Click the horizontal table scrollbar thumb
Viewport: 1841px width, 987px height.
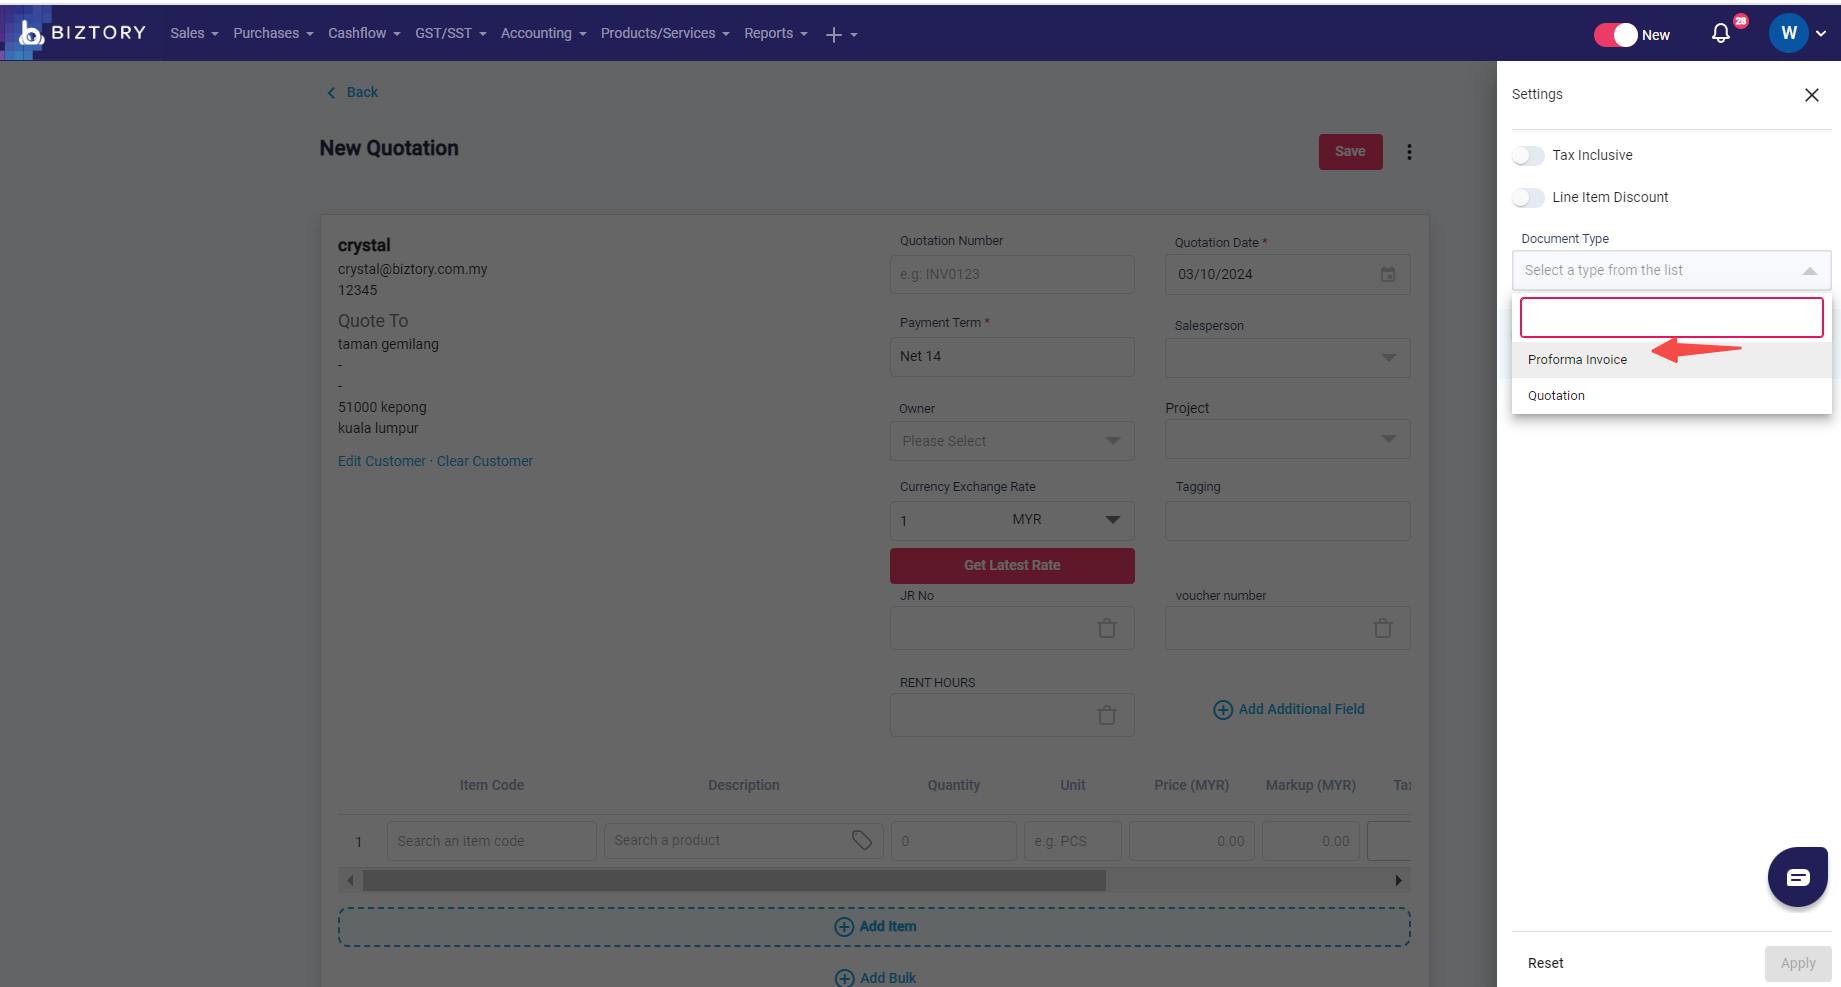734,881
